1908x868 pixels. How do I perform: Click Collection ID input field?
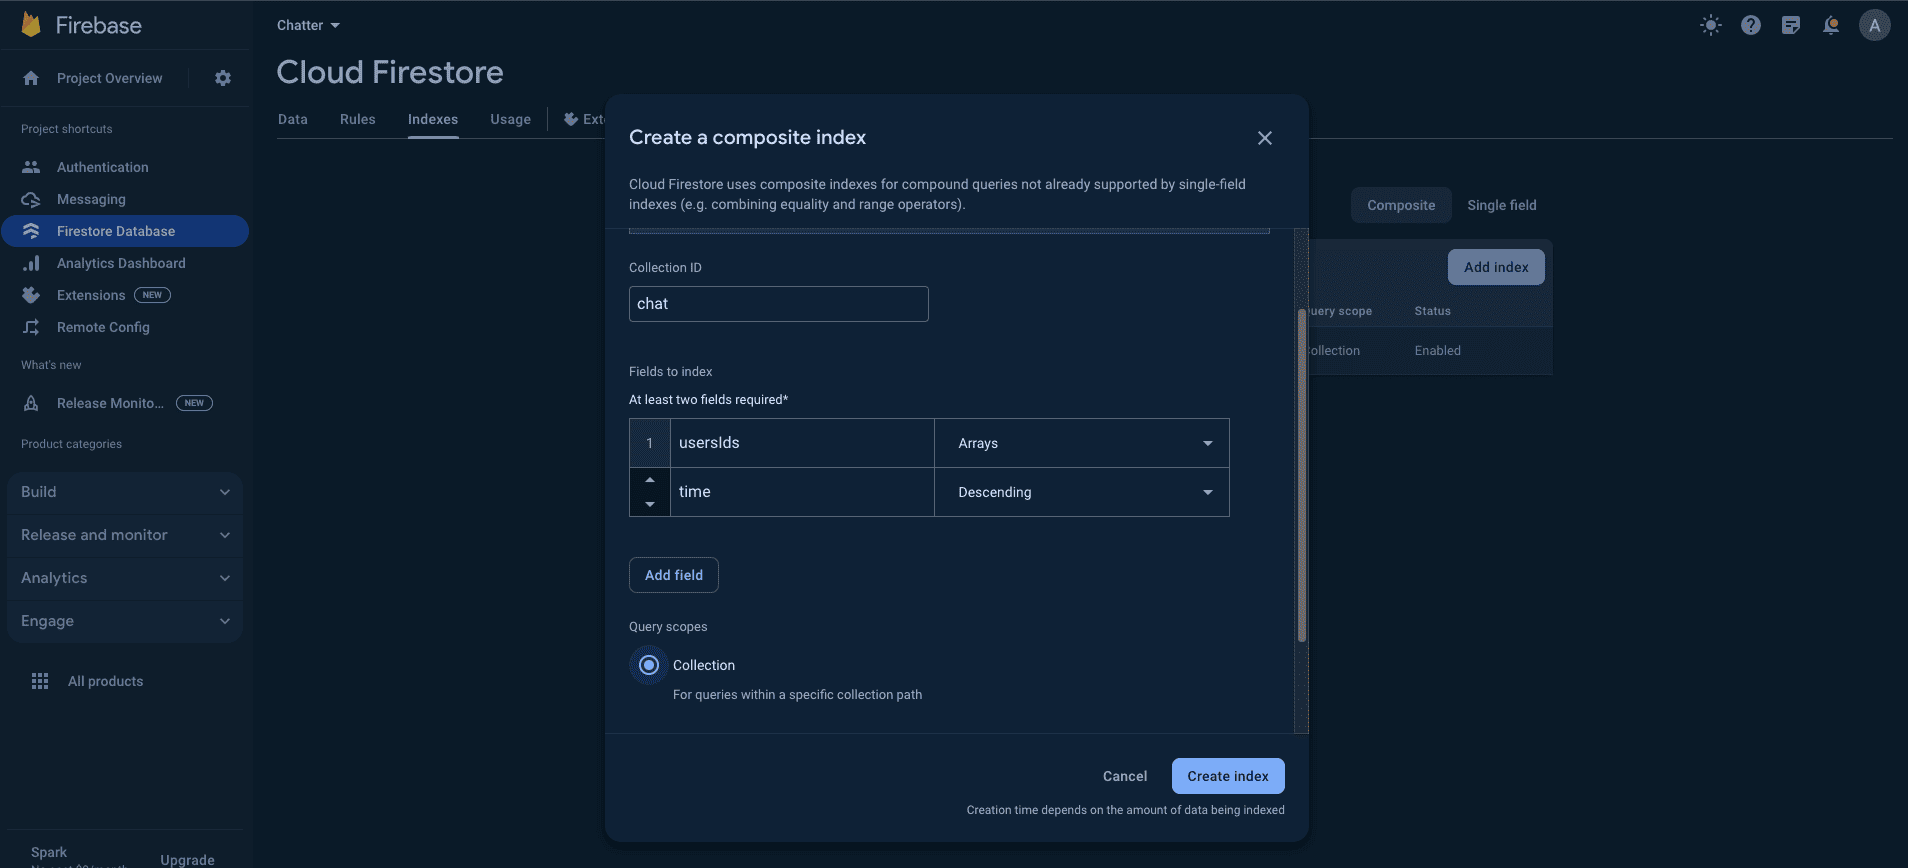pos(779,304)
